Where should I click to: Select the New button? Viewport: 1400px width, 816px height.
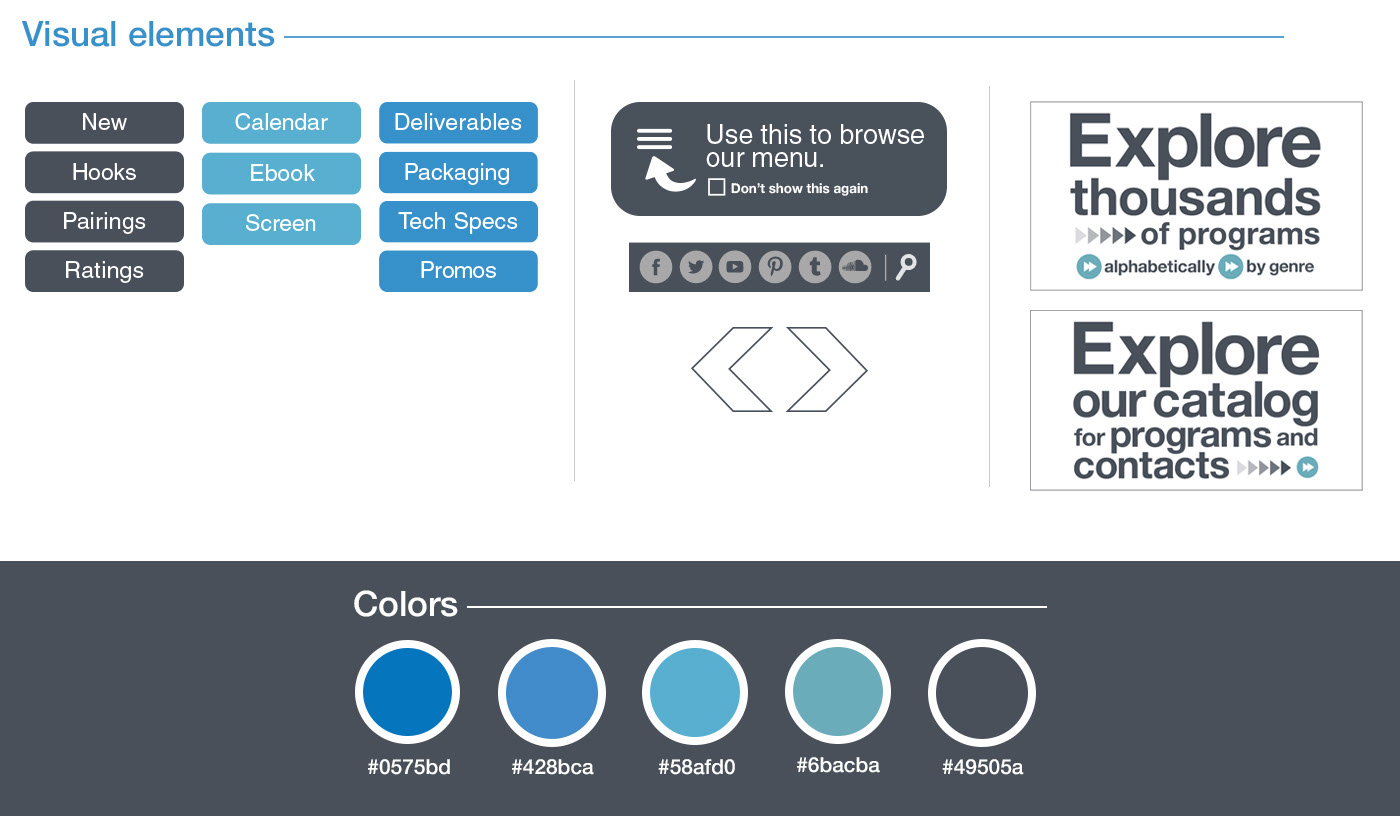click(104, 122)
